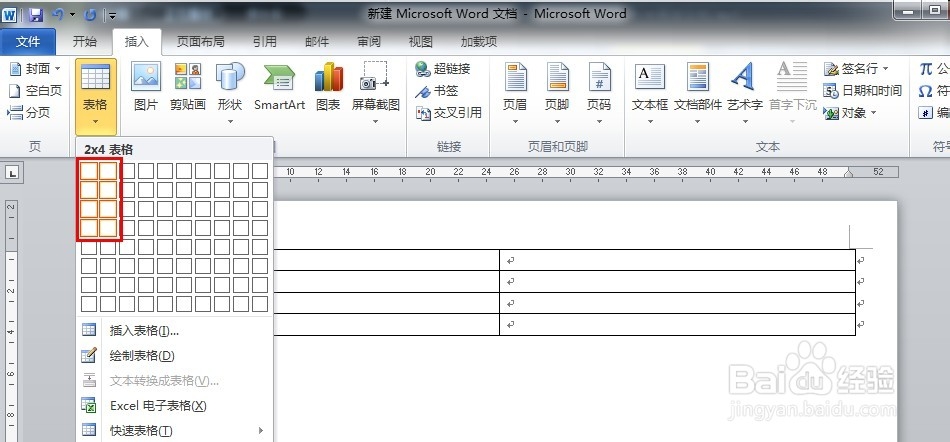Open the 表格 table dropdown button
Viewport: 950px width, 442px height.
coord(95,96)
